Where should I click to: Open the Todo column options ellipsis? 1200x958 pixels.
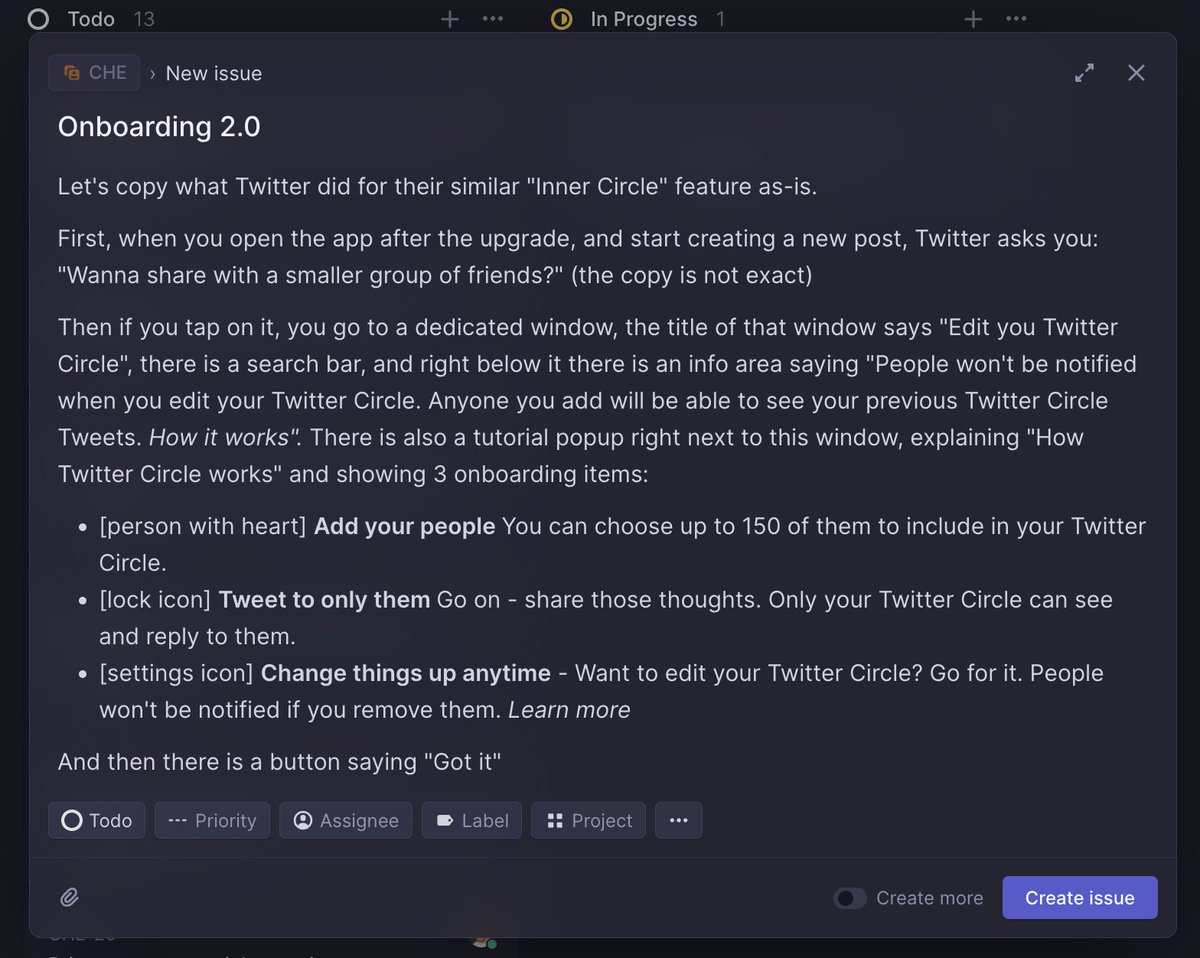tap(493, 19)
